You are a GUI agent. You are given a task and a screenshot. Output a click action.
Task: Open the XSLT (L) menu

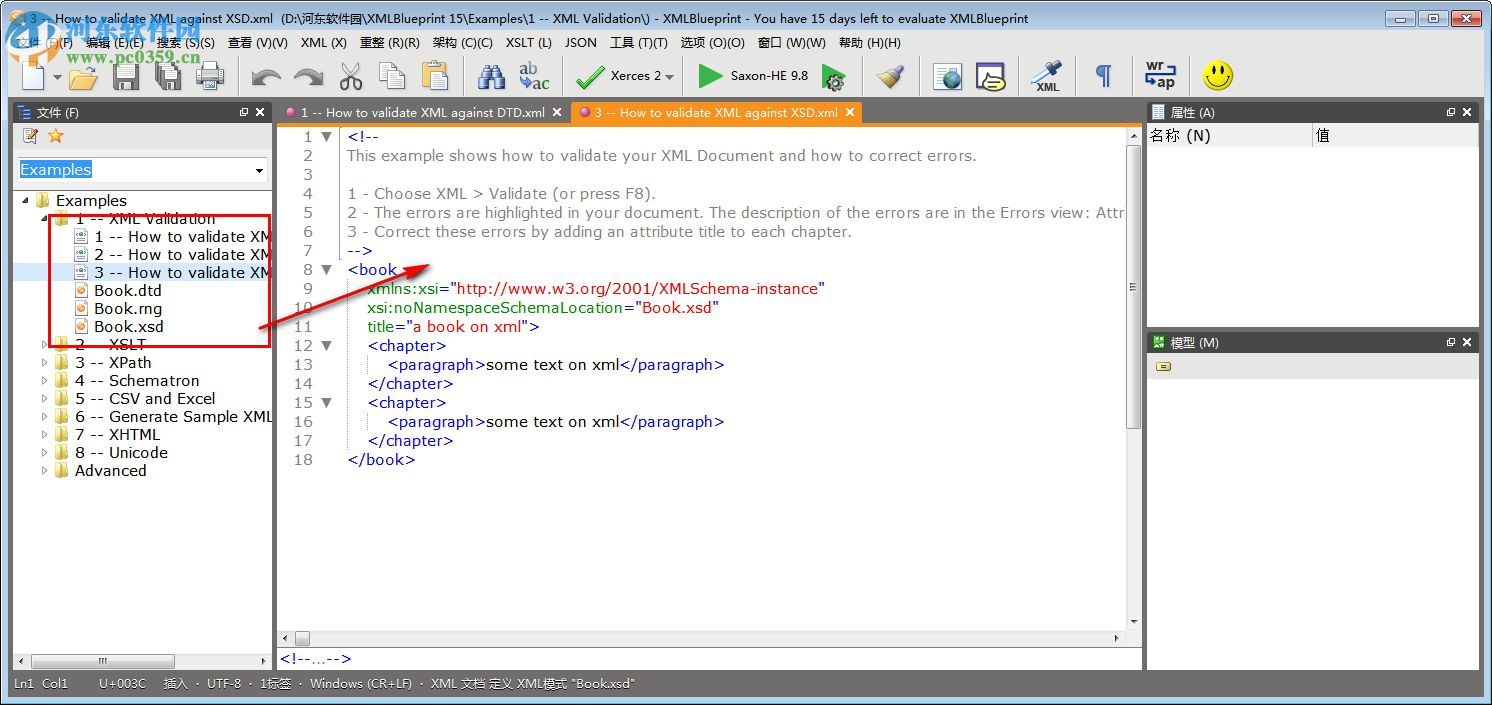(x=528, y=43)
